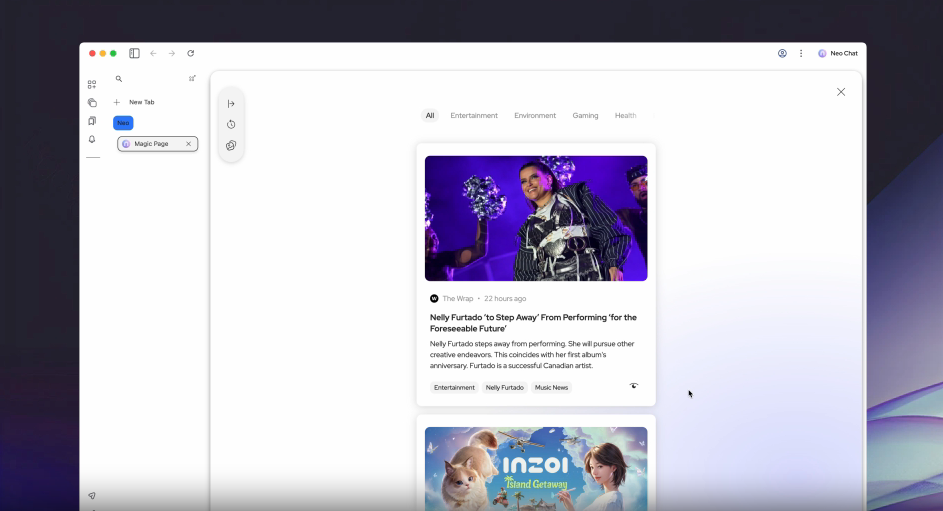
Task: Click the reload page icon
Action: (190, 53)
